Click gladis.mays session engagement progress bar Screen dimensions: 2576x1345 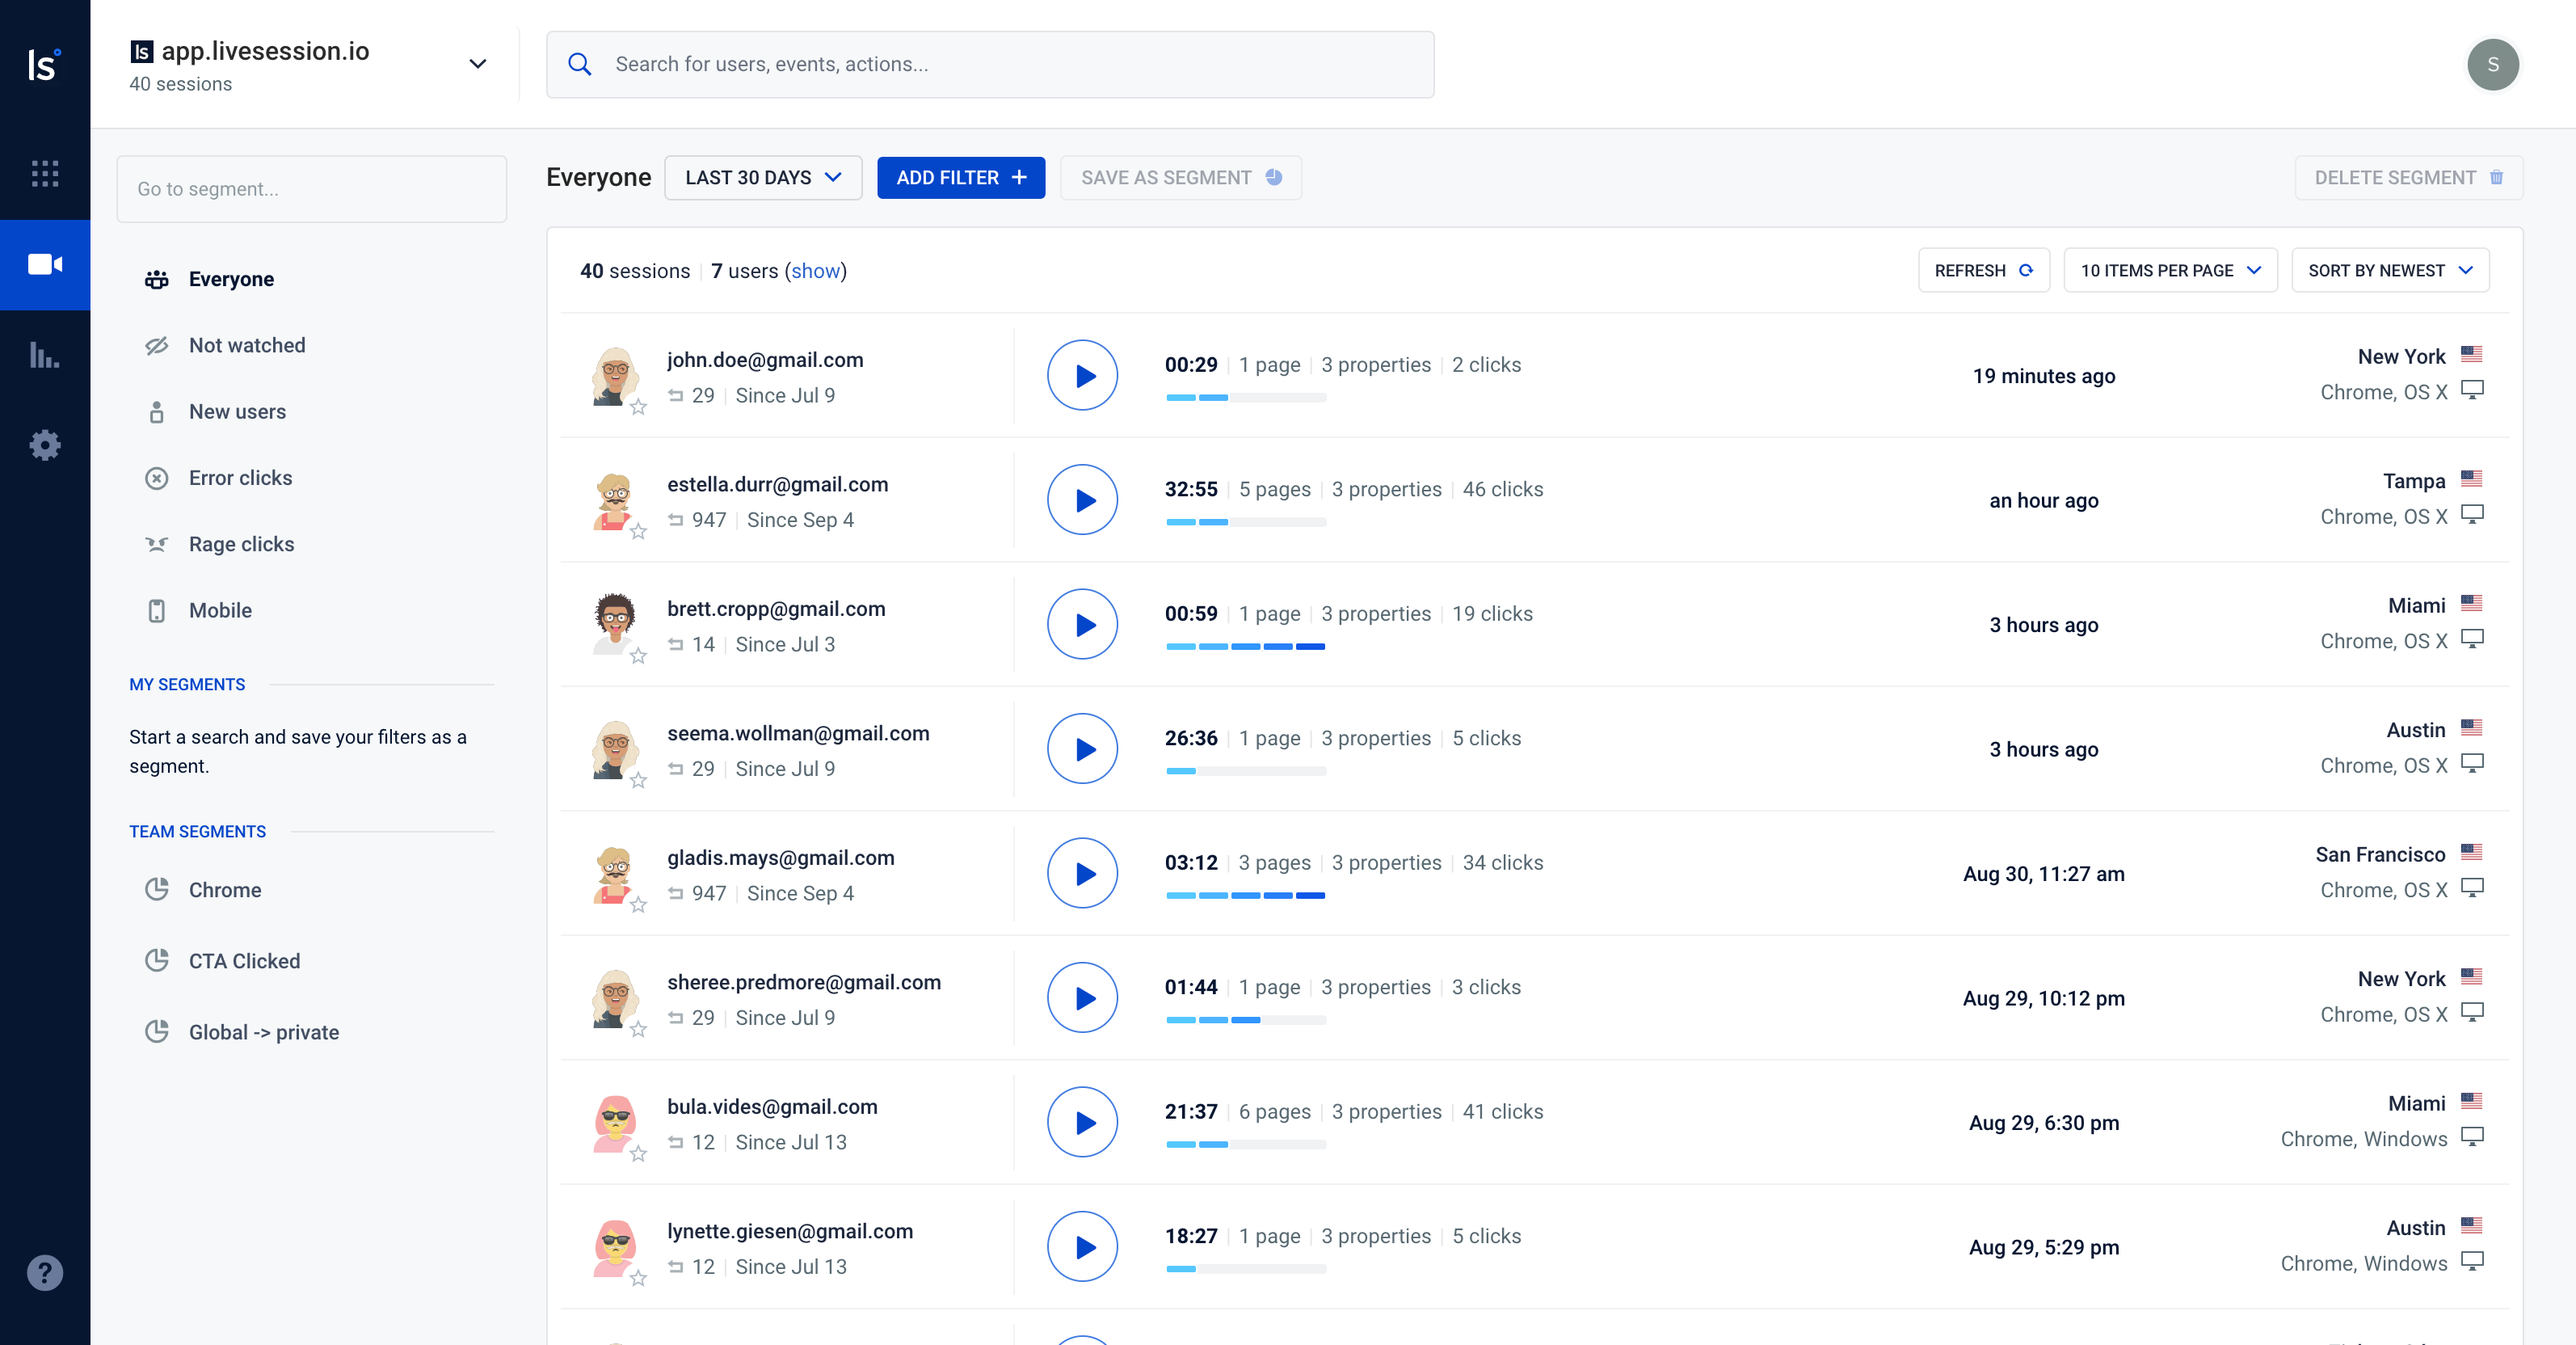1245,896
